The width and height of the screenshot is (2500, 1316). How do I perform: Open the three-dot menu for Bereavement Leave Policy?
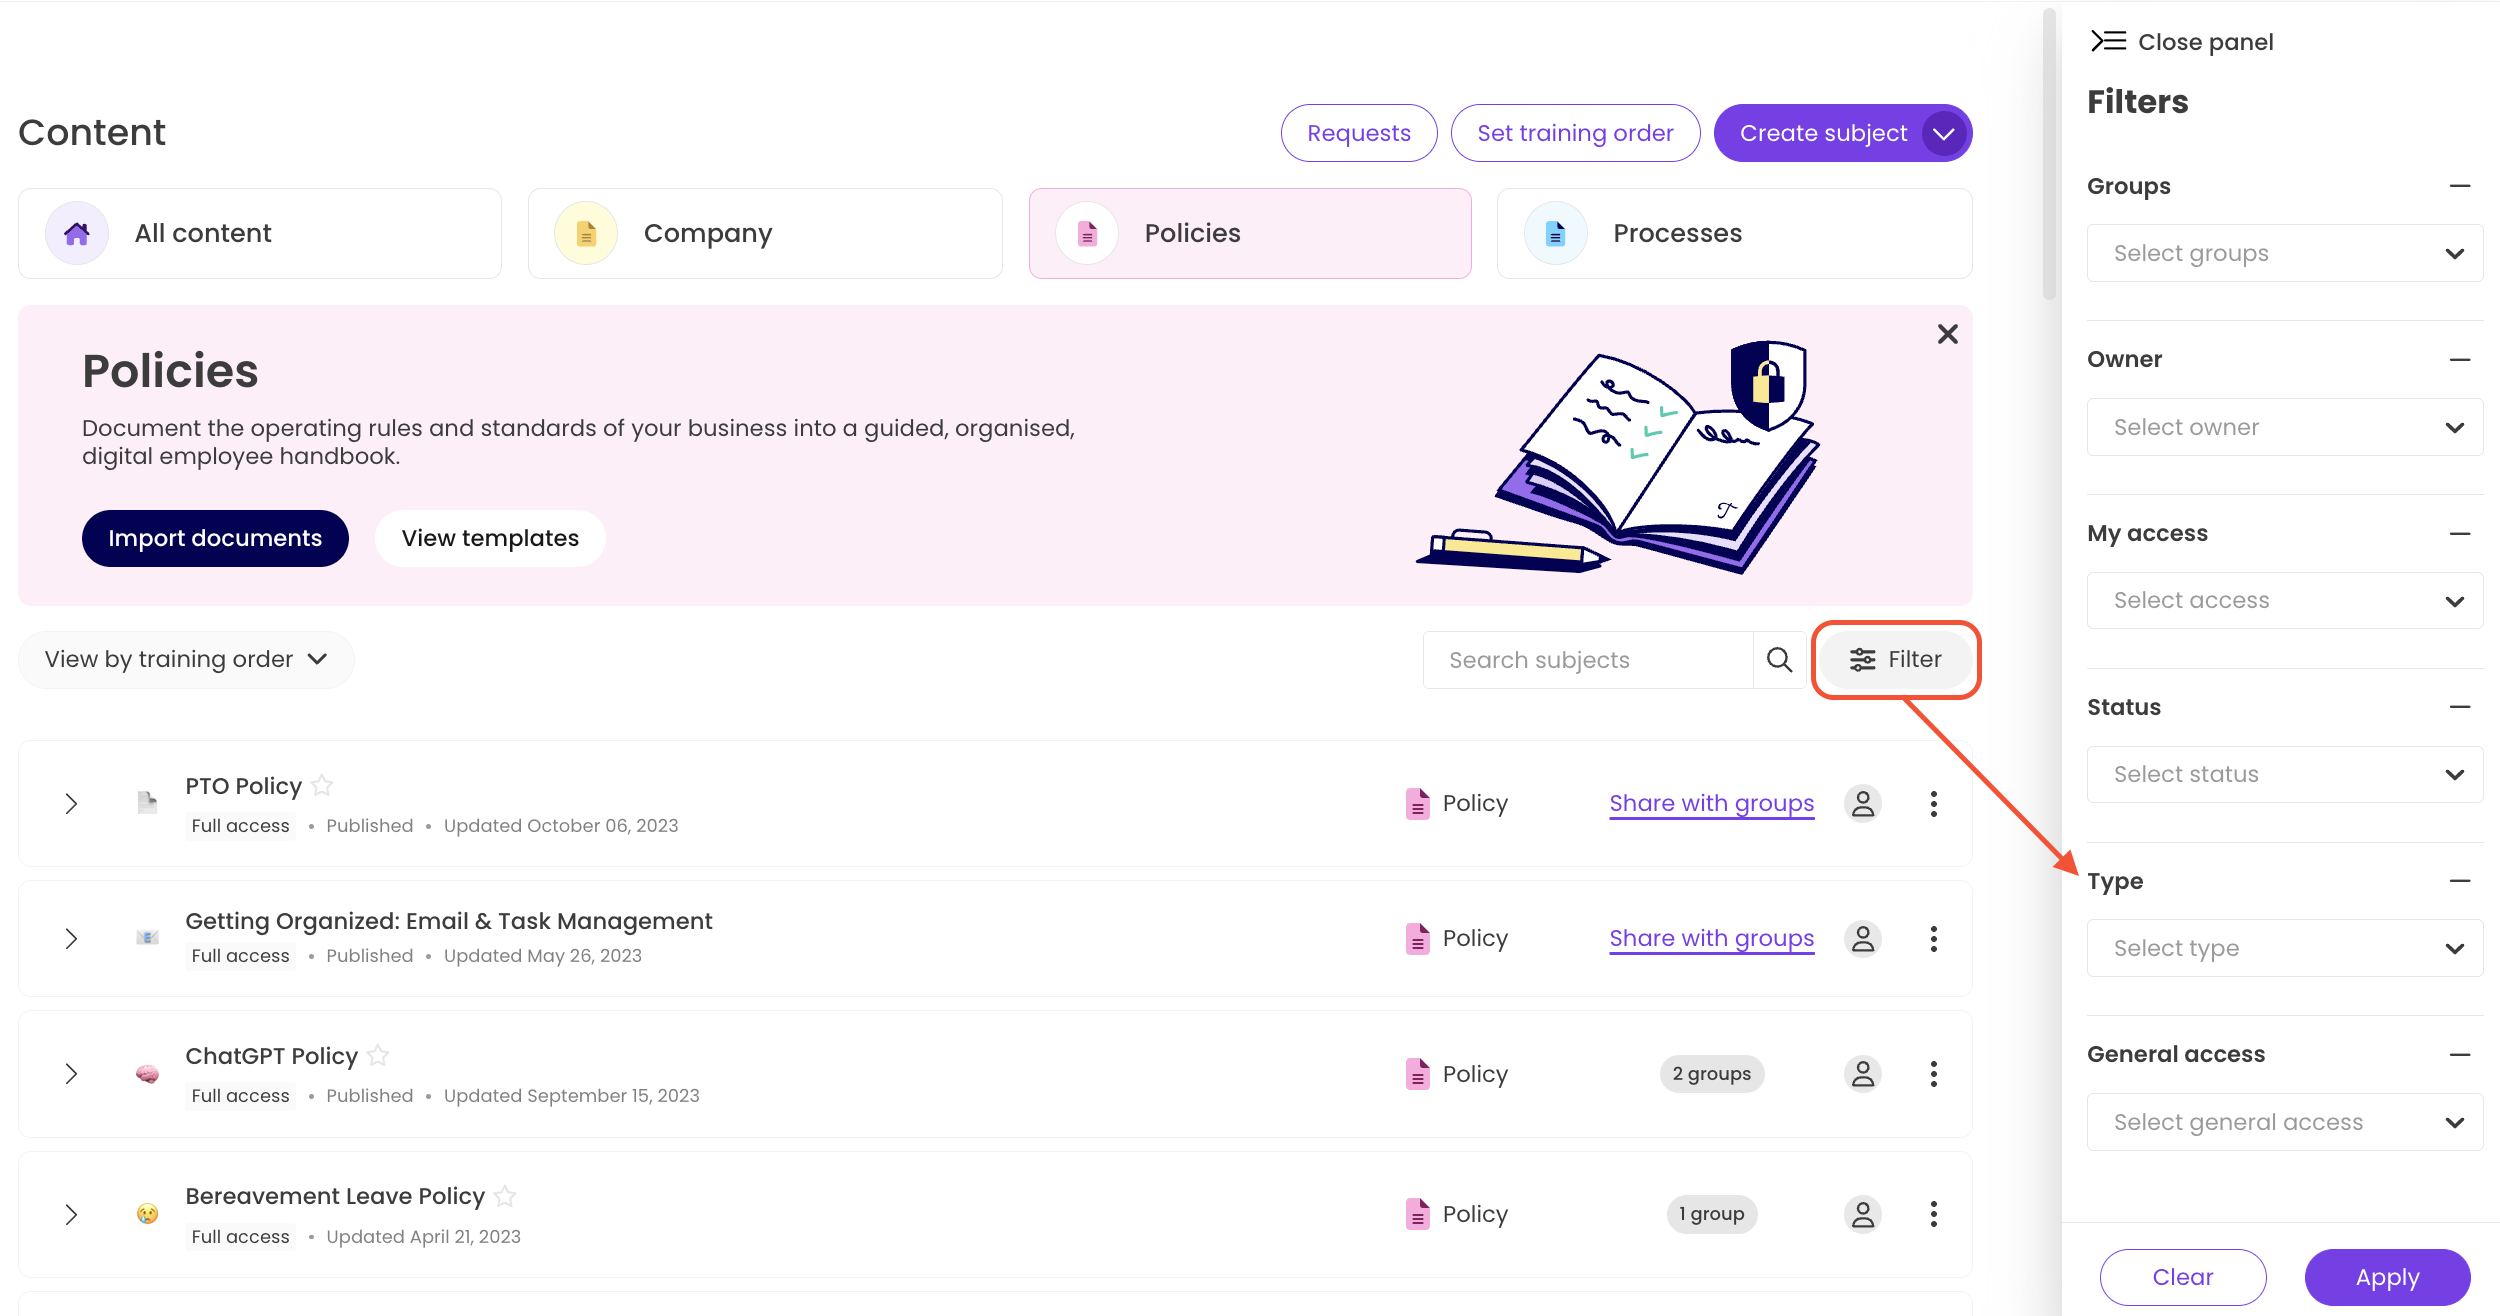pos(1933,1214)
